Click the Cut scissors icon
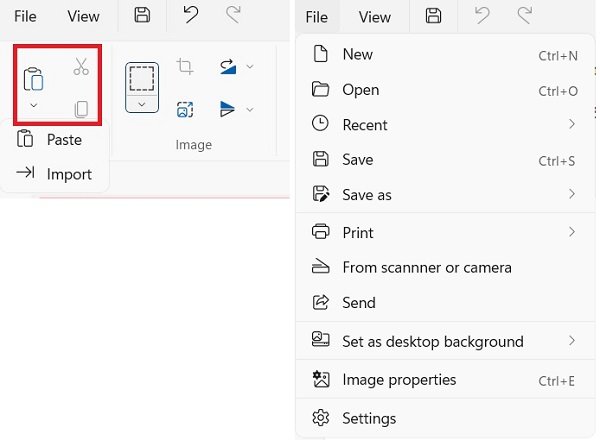Image resolution: width=600 pixels, height=440 pixels. tap(81, 66)
